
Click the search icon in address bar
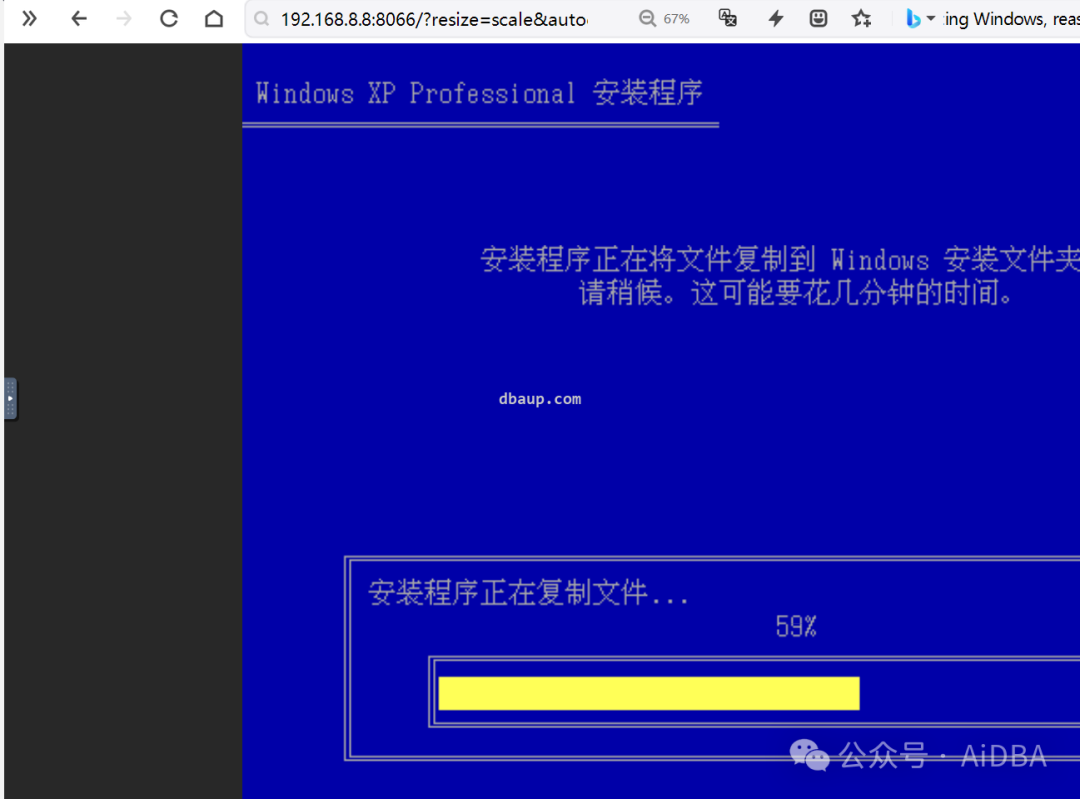click(262, 19)
